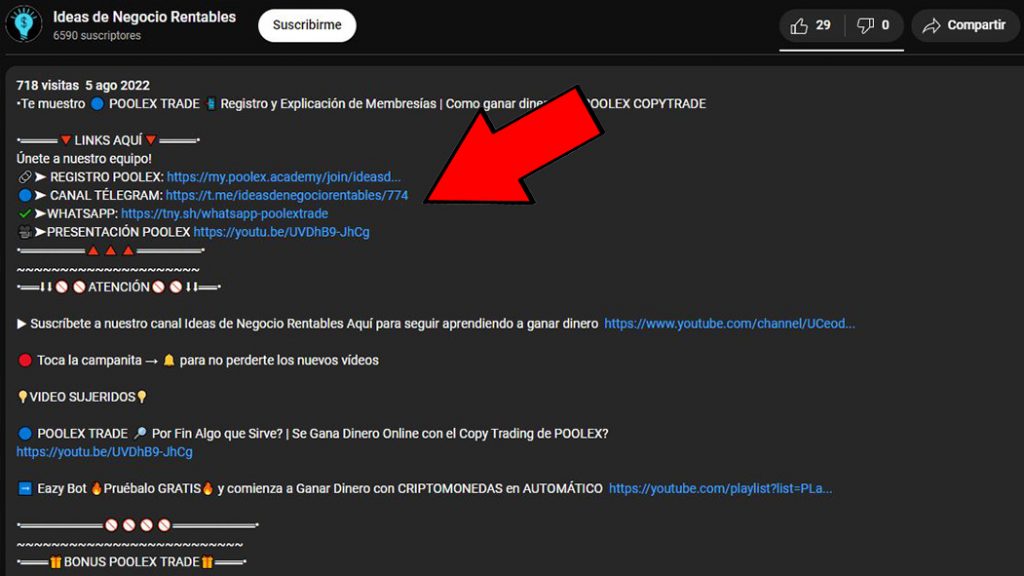
Task: Click the red circle before Toca la campanita
Action: (25, 360)
